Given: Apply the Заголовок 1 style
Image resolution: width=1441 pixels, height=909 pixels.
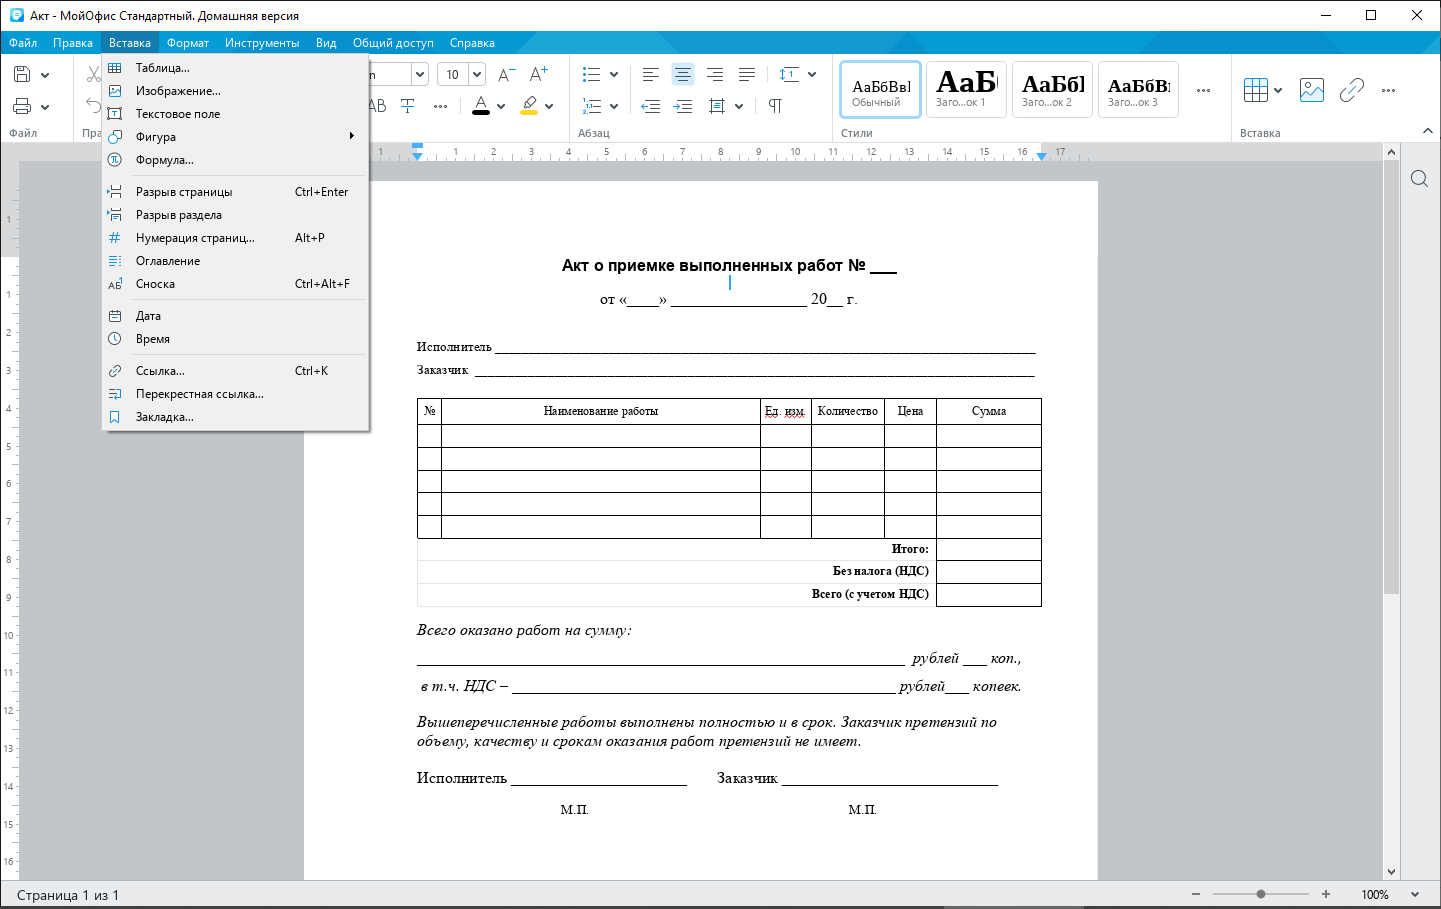Looking at the screenshot, I should pos(967,90).
